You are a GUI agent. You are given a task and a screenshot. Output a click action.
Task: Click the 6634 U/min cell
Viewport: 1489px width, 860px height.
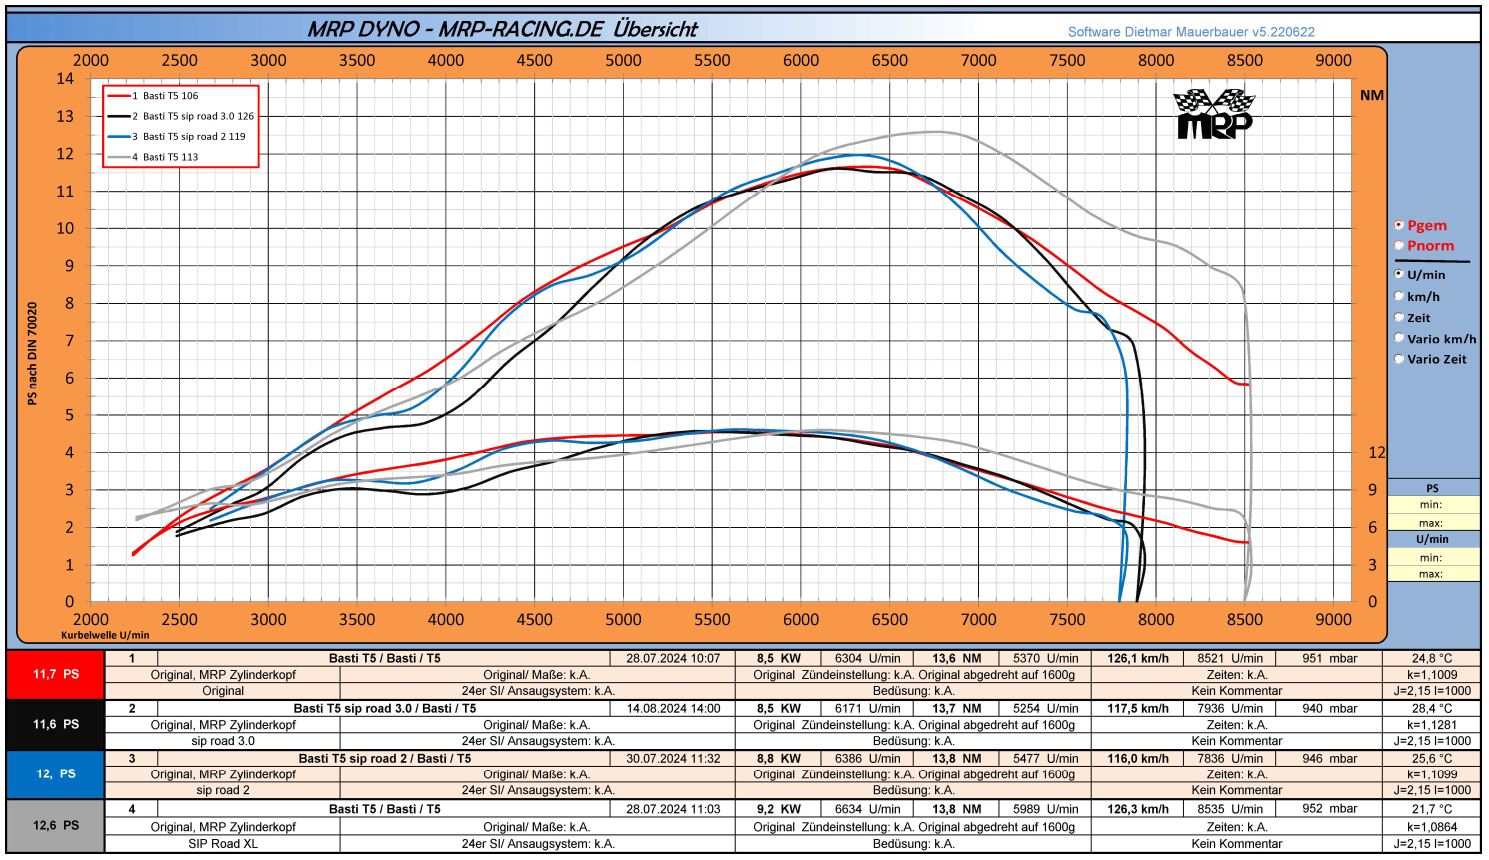tap(867, 809)
